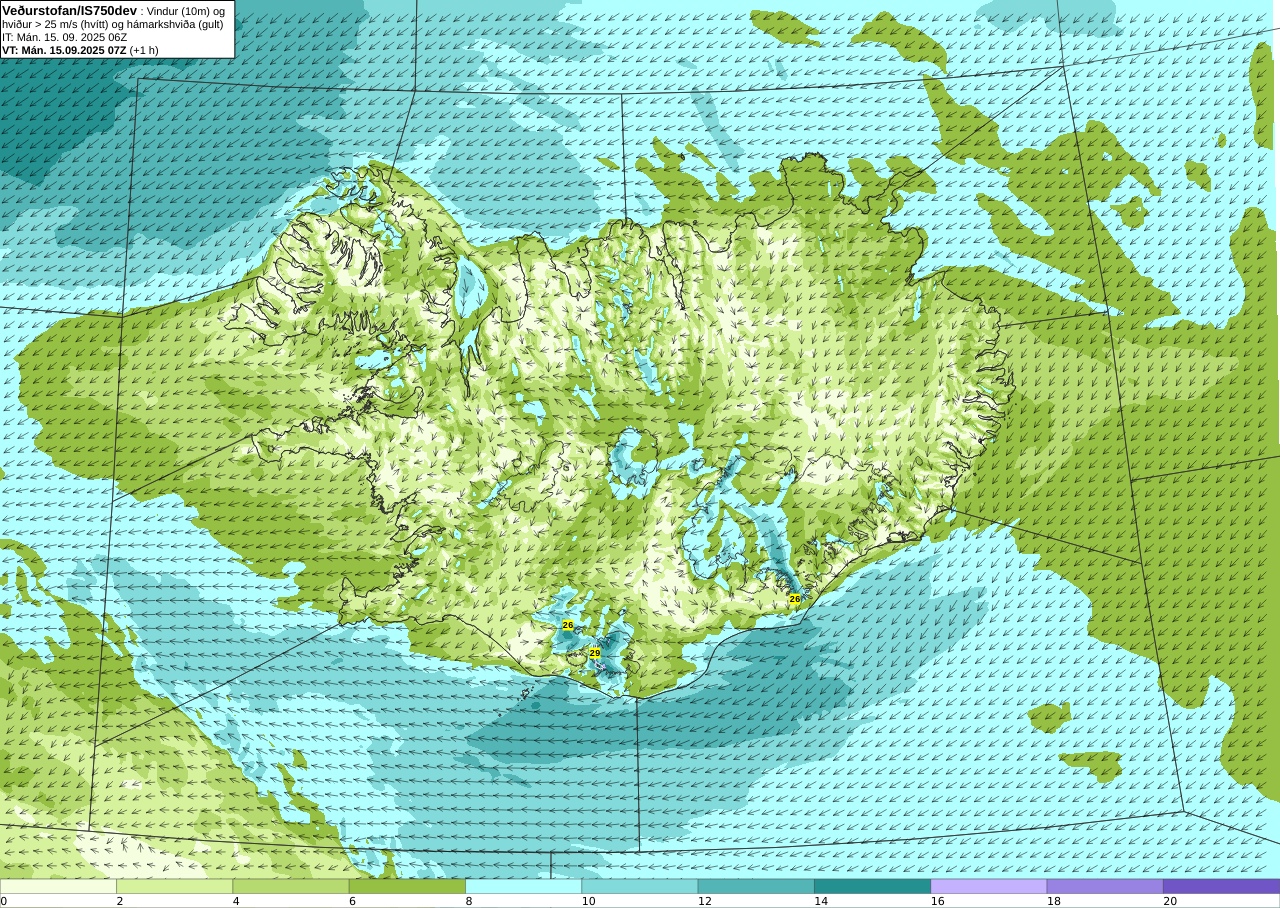Select the 16–18 m/s lavender legend swatch
The width and height of the screenshot is (1280, 908).
coord(989,886)
